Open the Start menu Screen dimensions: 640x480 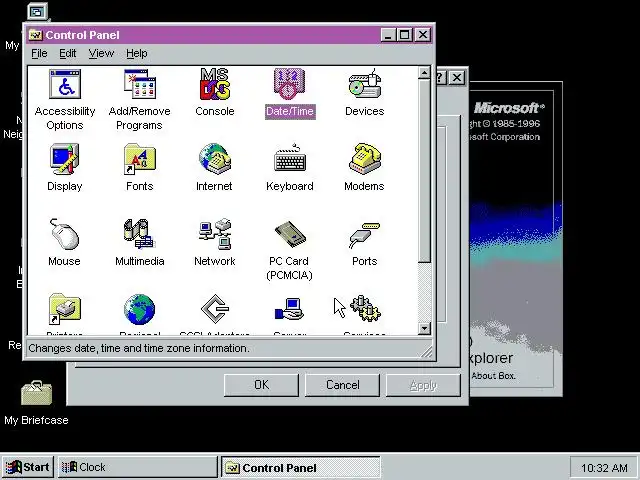pyautogui.click(x=28, y=467)
